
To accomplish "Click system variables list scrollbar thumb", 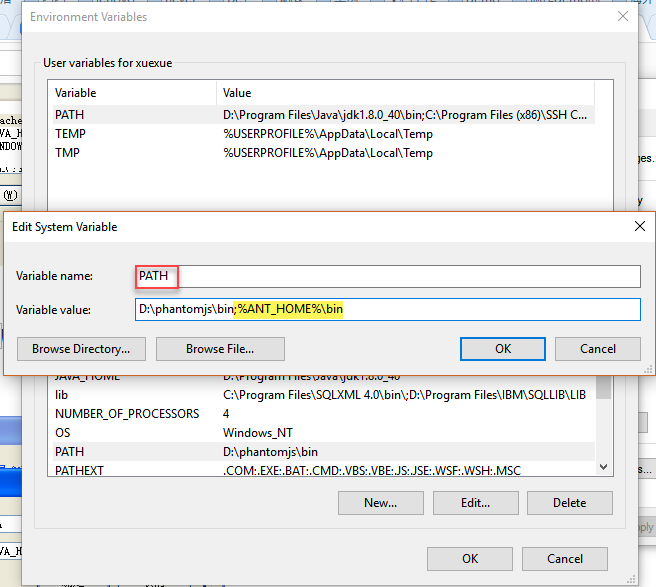I will pyautogui.click(x=603, y=387).
